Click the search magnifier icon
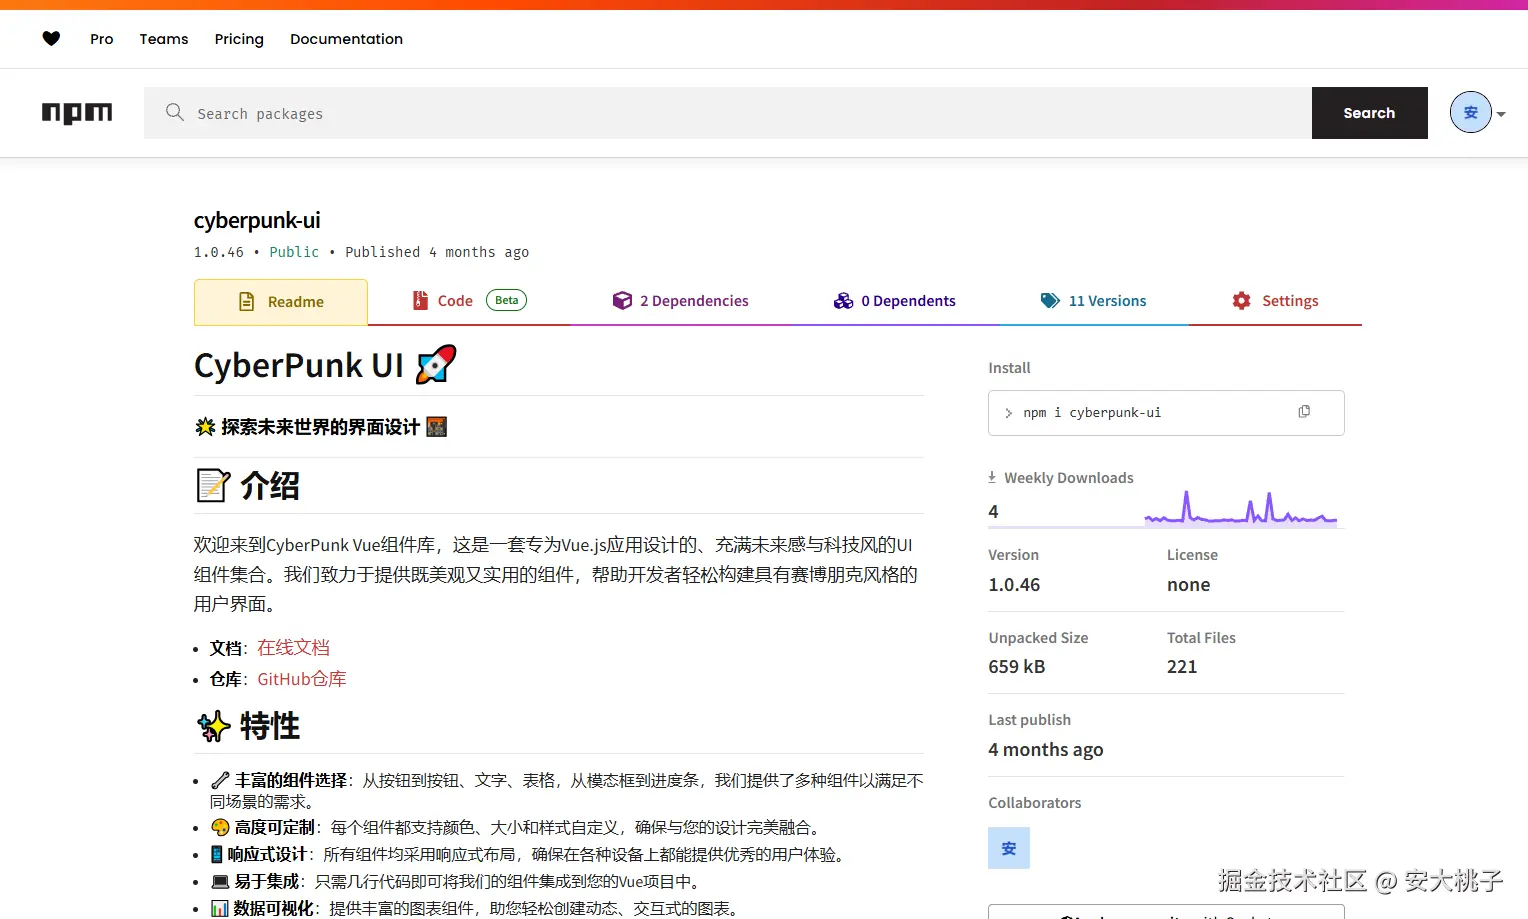The image size is (1528, 919). click(175, 113)
